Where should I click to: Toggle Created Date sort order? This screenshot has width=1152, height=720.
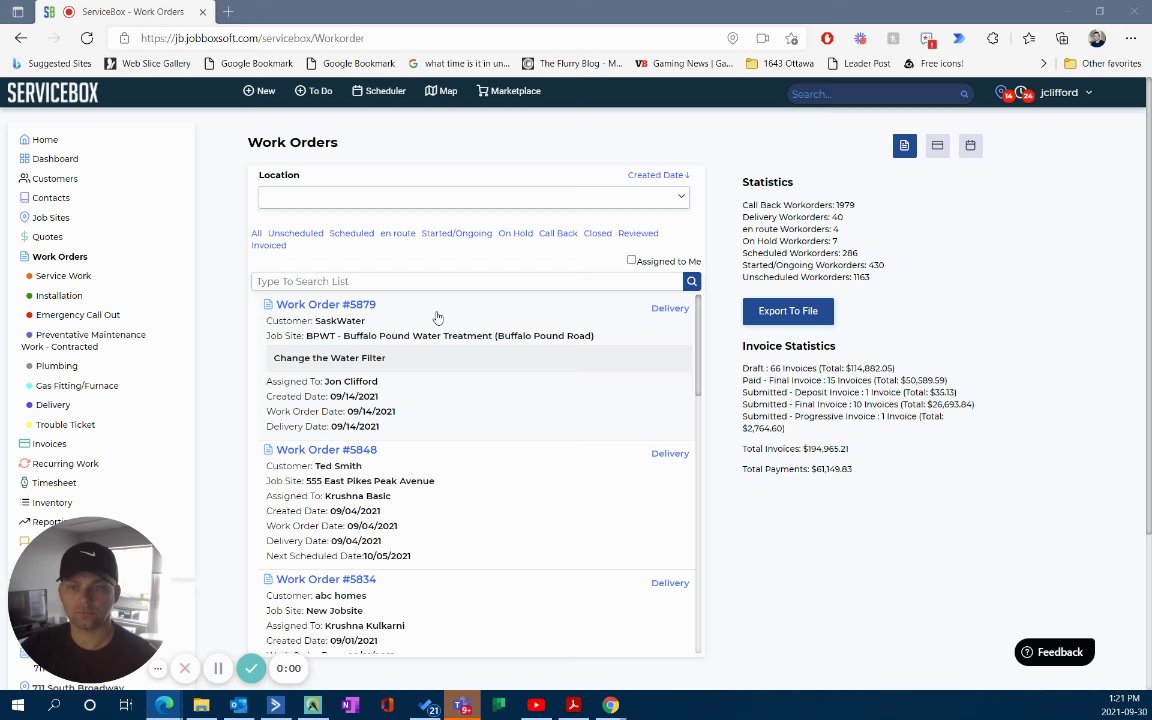tap(659, 175)
